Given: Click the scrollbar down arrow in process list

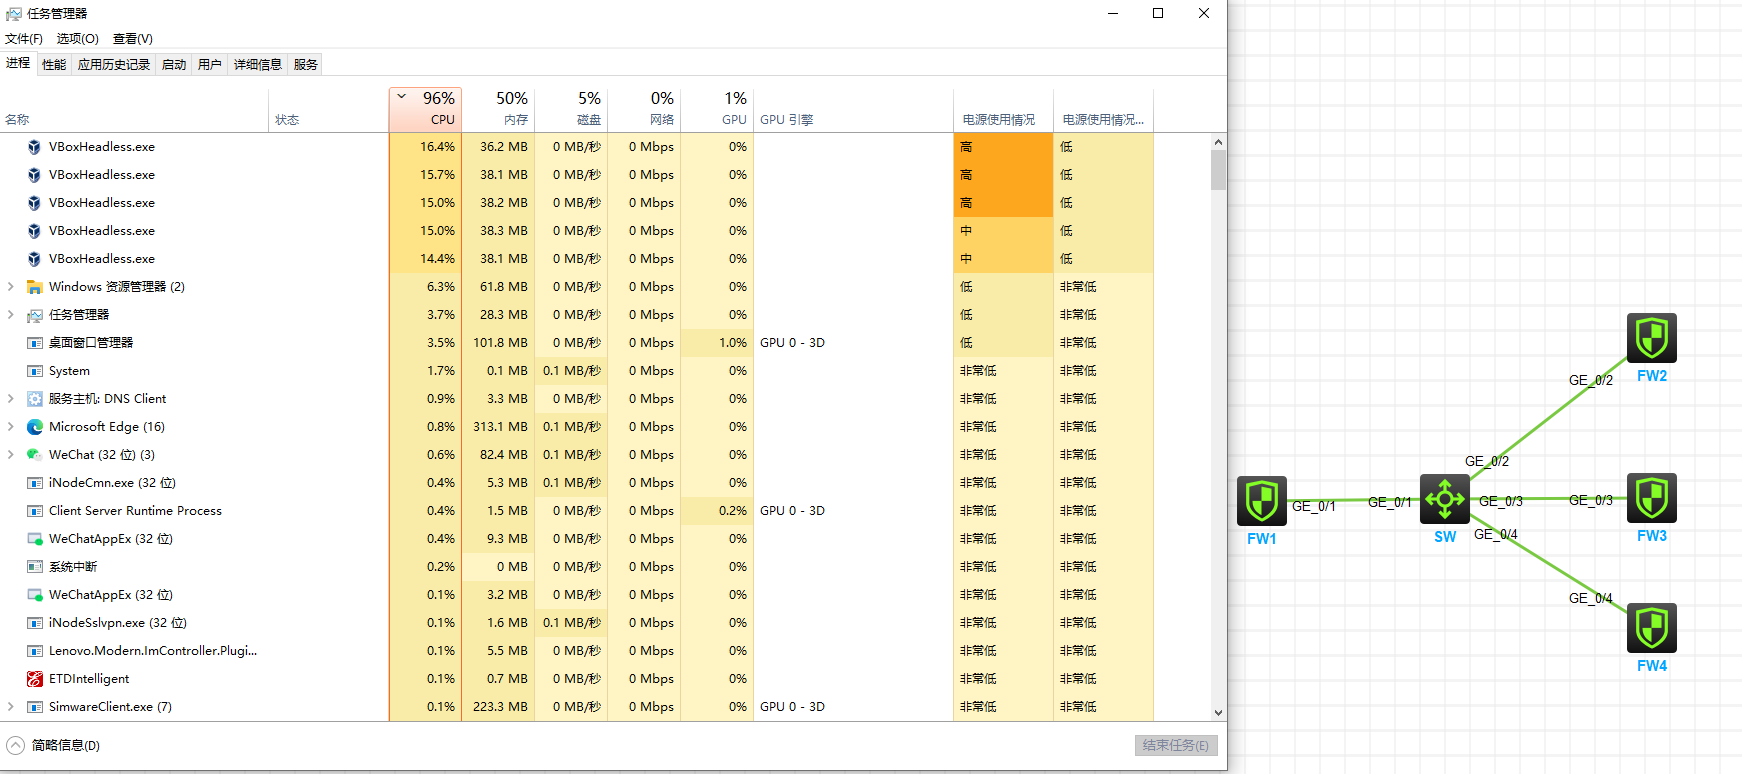Looking at the screenshot, I should click(1218, 713).
